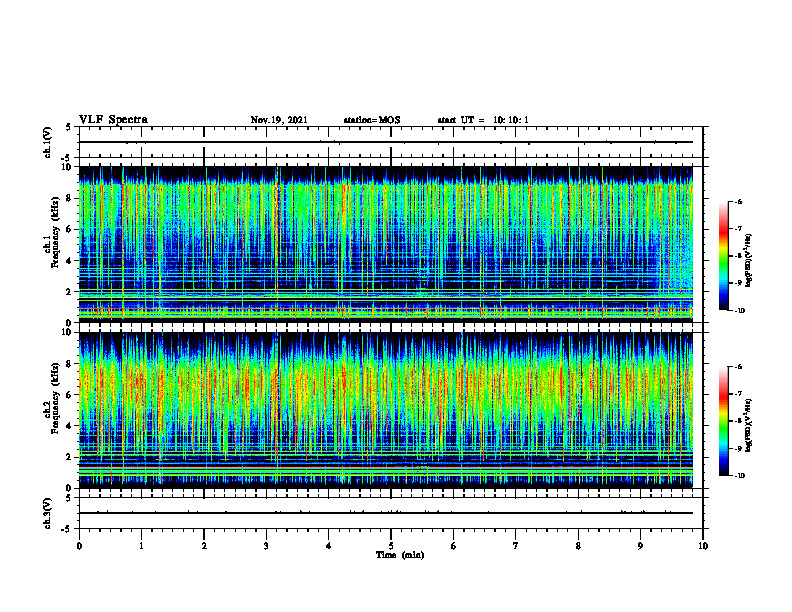Click the 2 kHz tick label on ch.2 axis

70,457
